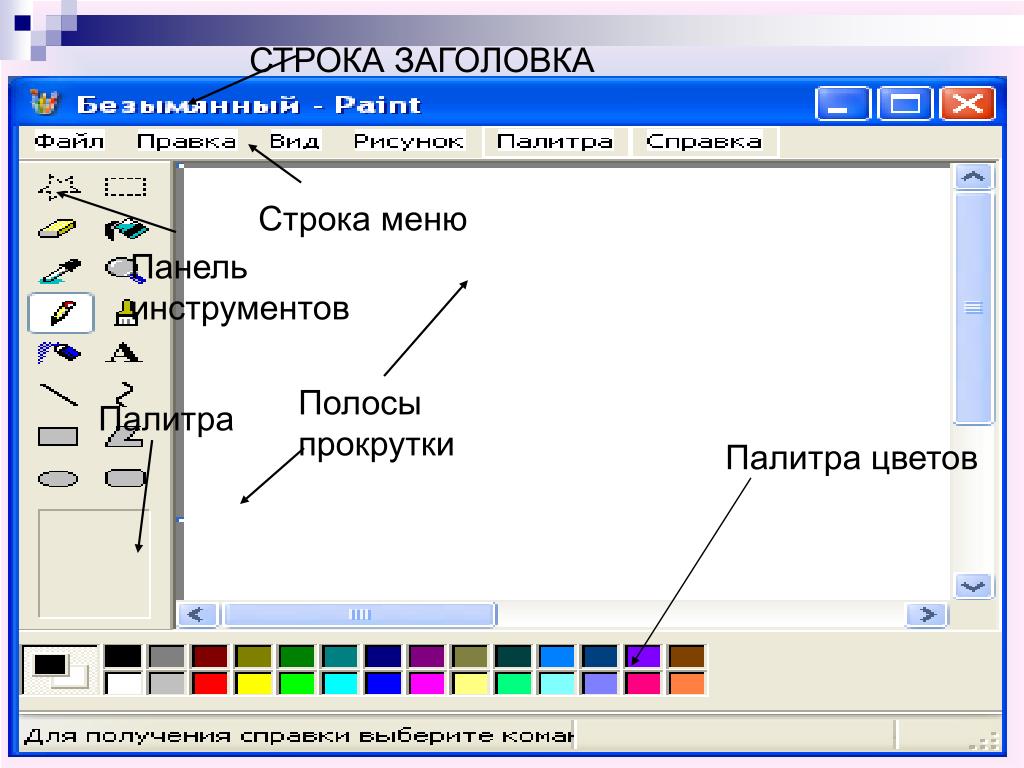Select the Curve tool
This screenshot has width=1024, height=768.
pyautogui.click(x=124, y=394)
